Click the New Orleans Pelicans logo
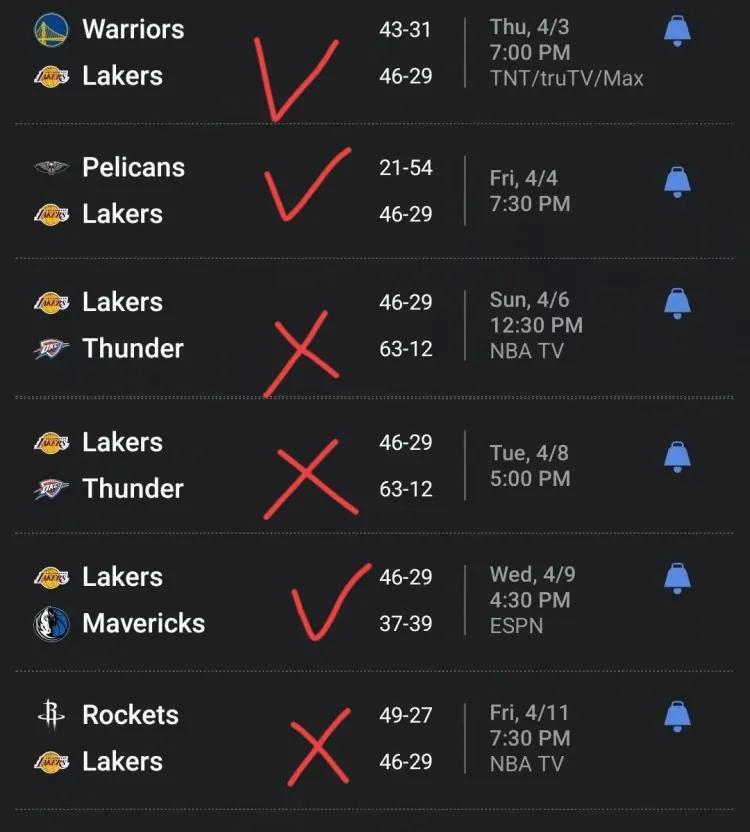 51,168
